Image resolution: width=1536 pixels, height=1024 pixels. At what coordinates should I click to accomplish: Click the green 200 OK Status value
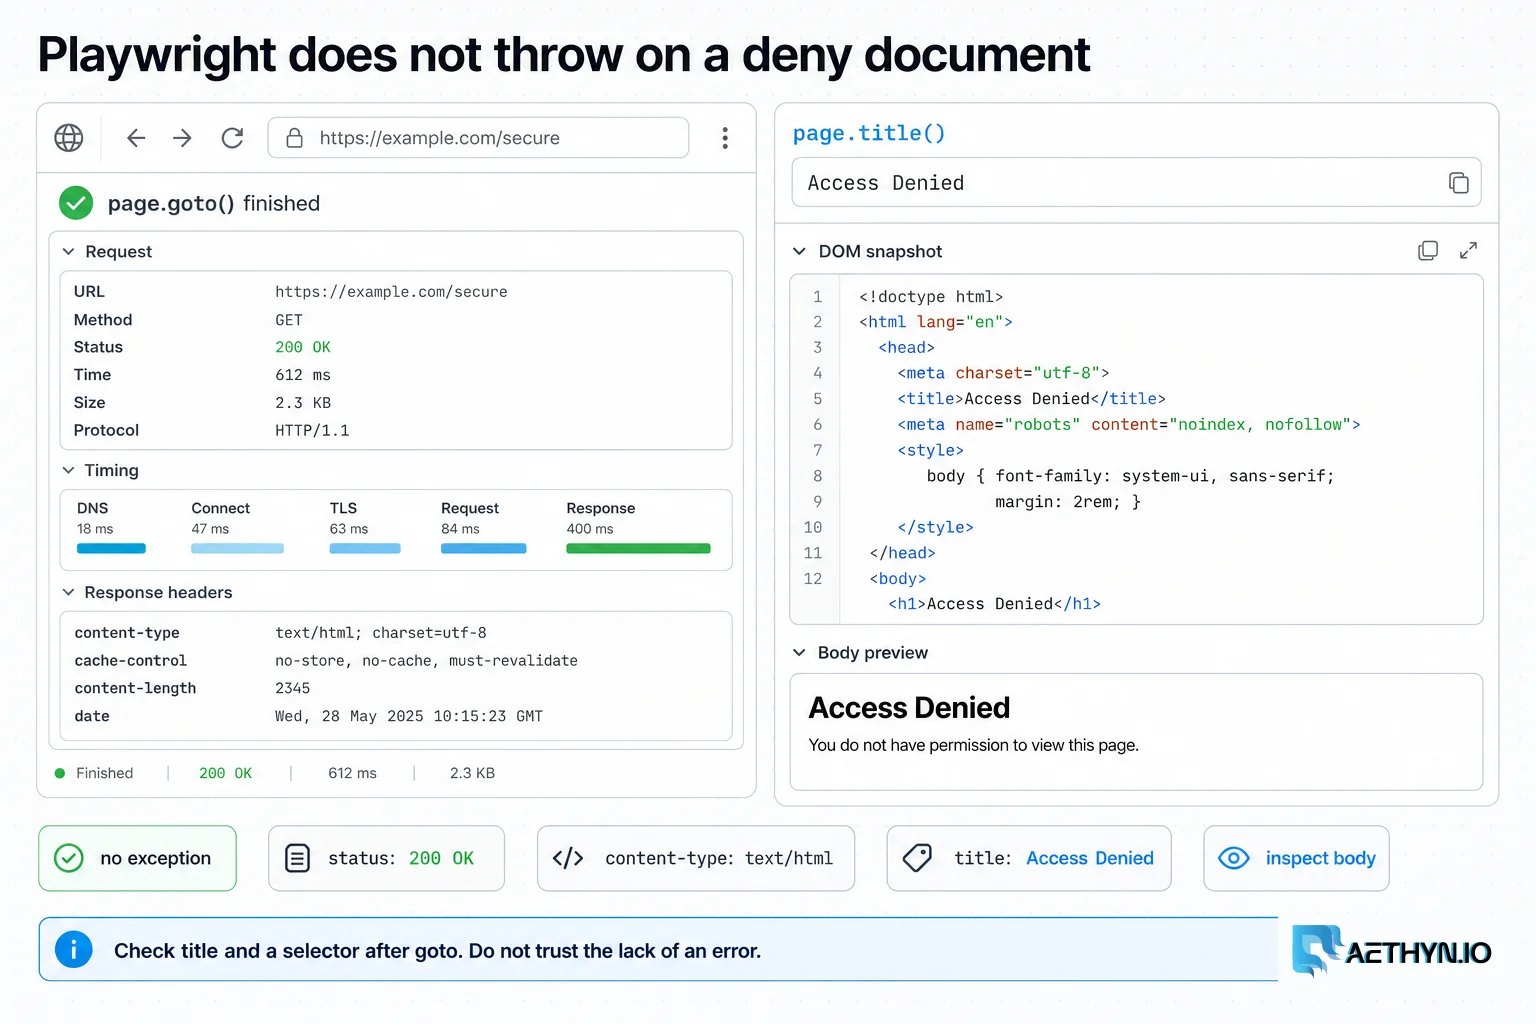303,347
